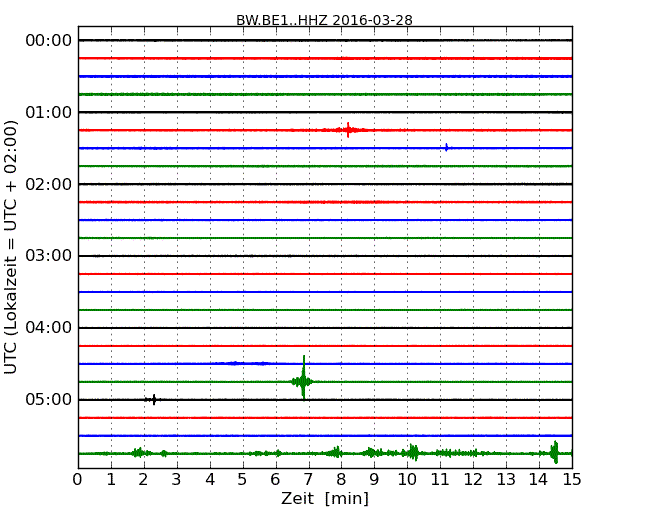
Task: Click the 04:00 time label
Action: pos(49,328)
